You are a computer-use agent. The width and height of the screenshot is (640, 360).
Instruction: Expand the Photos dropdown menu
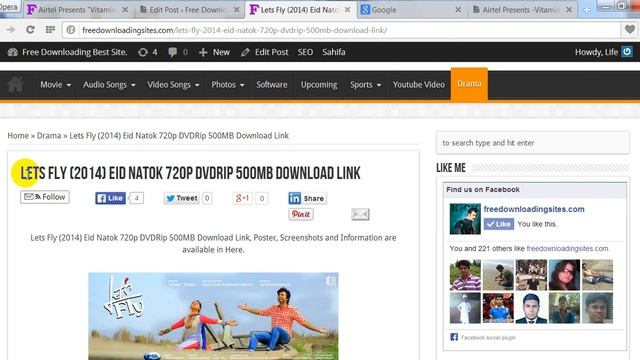click(227, 84)
